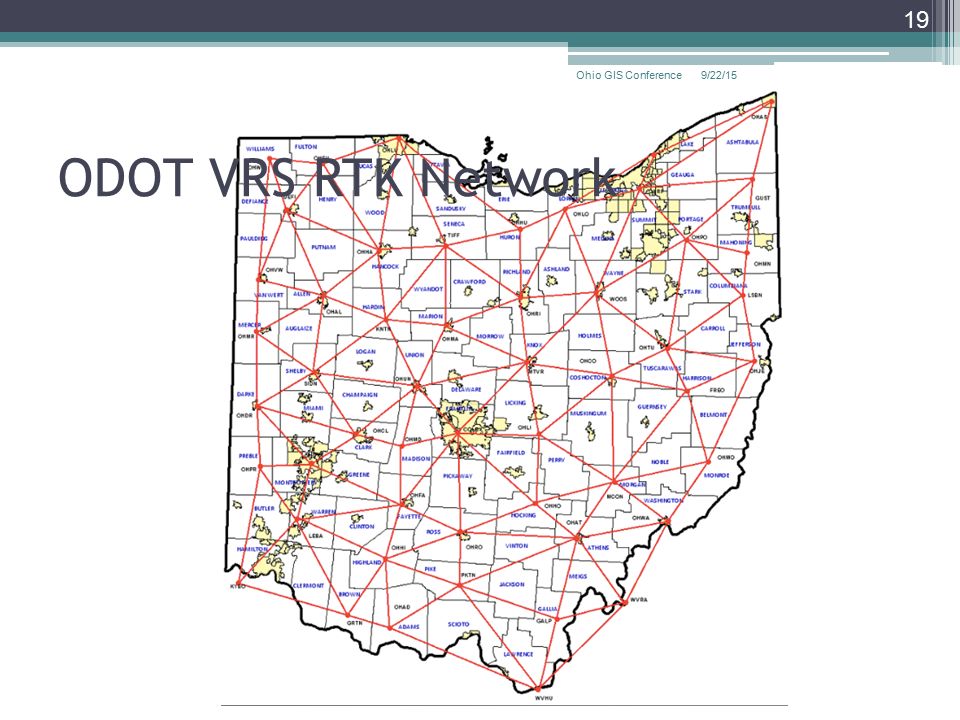Select the VINTON county label
960x720 pixels.
pos(516,546)
